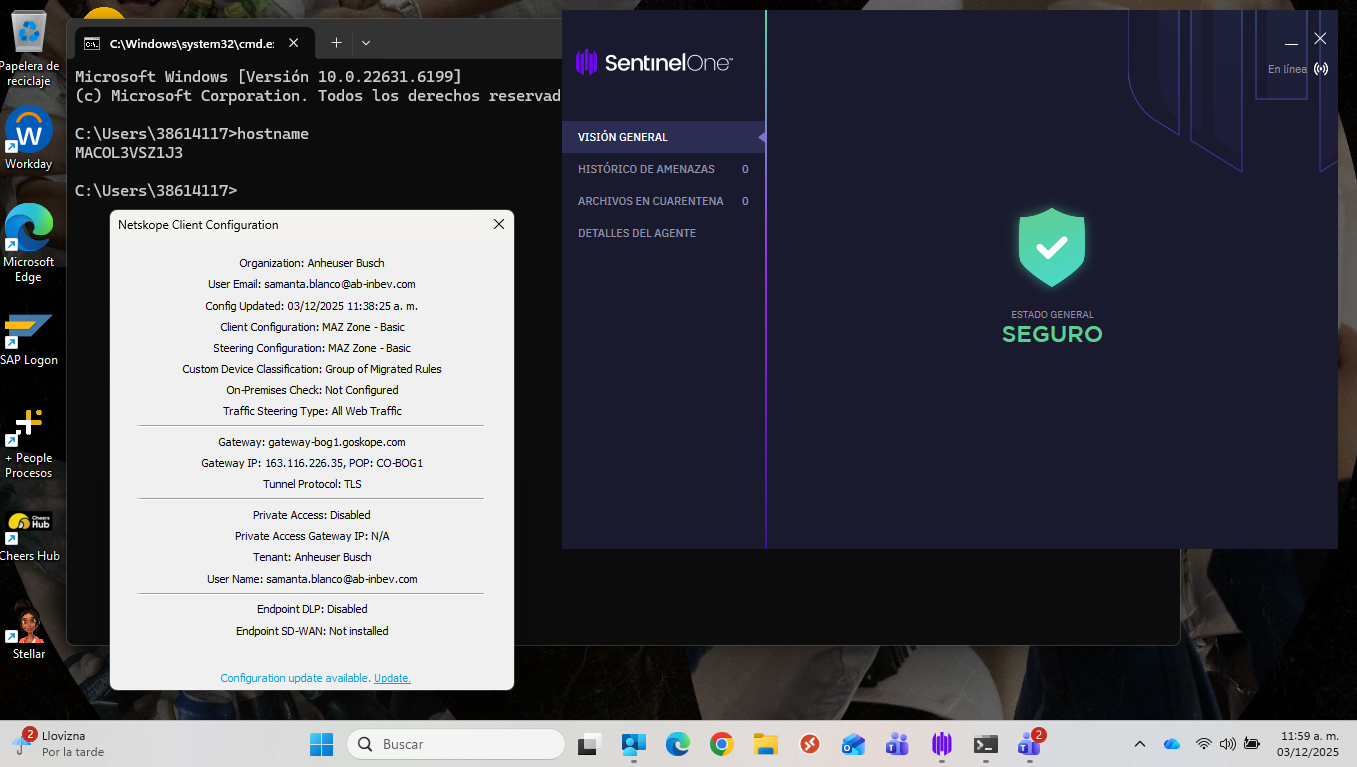Click the Config Updated timestamp line
Viewport: 1357px width, 767px height.
coord(311,306)
